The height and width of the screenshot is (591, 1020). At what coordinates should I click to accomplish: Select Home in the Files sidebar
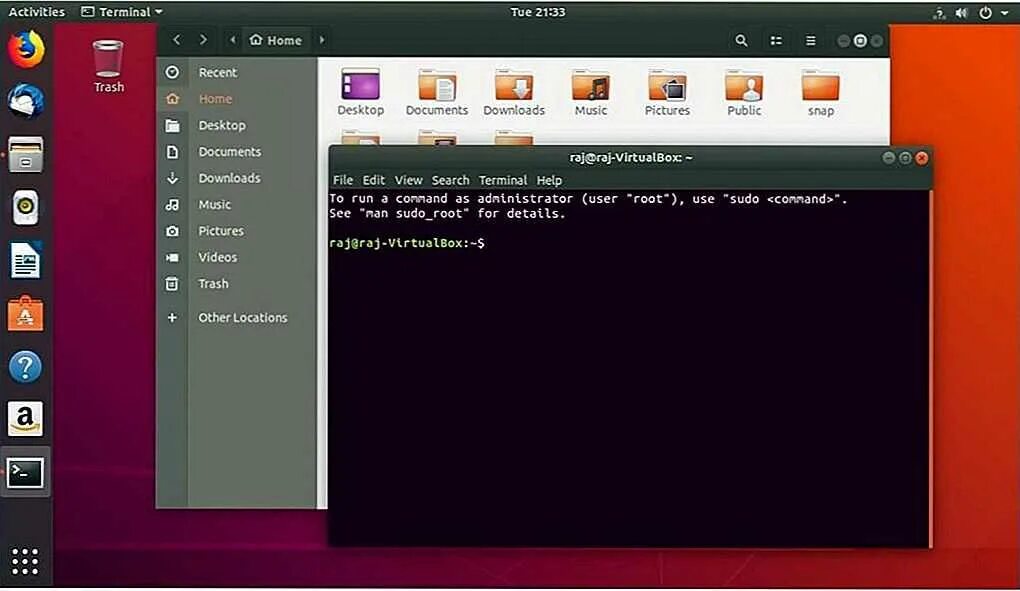click(x=237, y=99)
